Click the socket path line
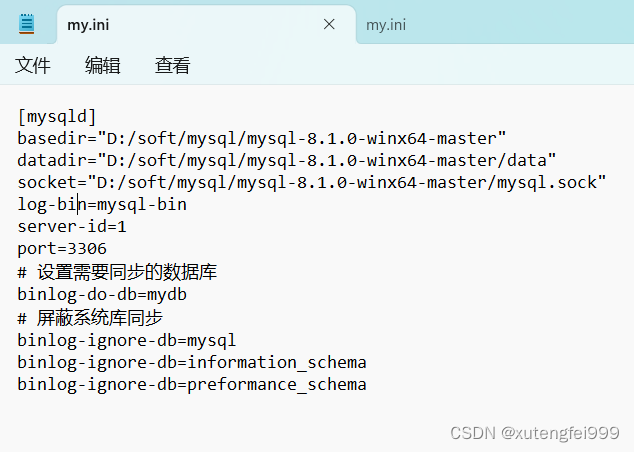Screen dimensions: 634x452 point(311,182)
